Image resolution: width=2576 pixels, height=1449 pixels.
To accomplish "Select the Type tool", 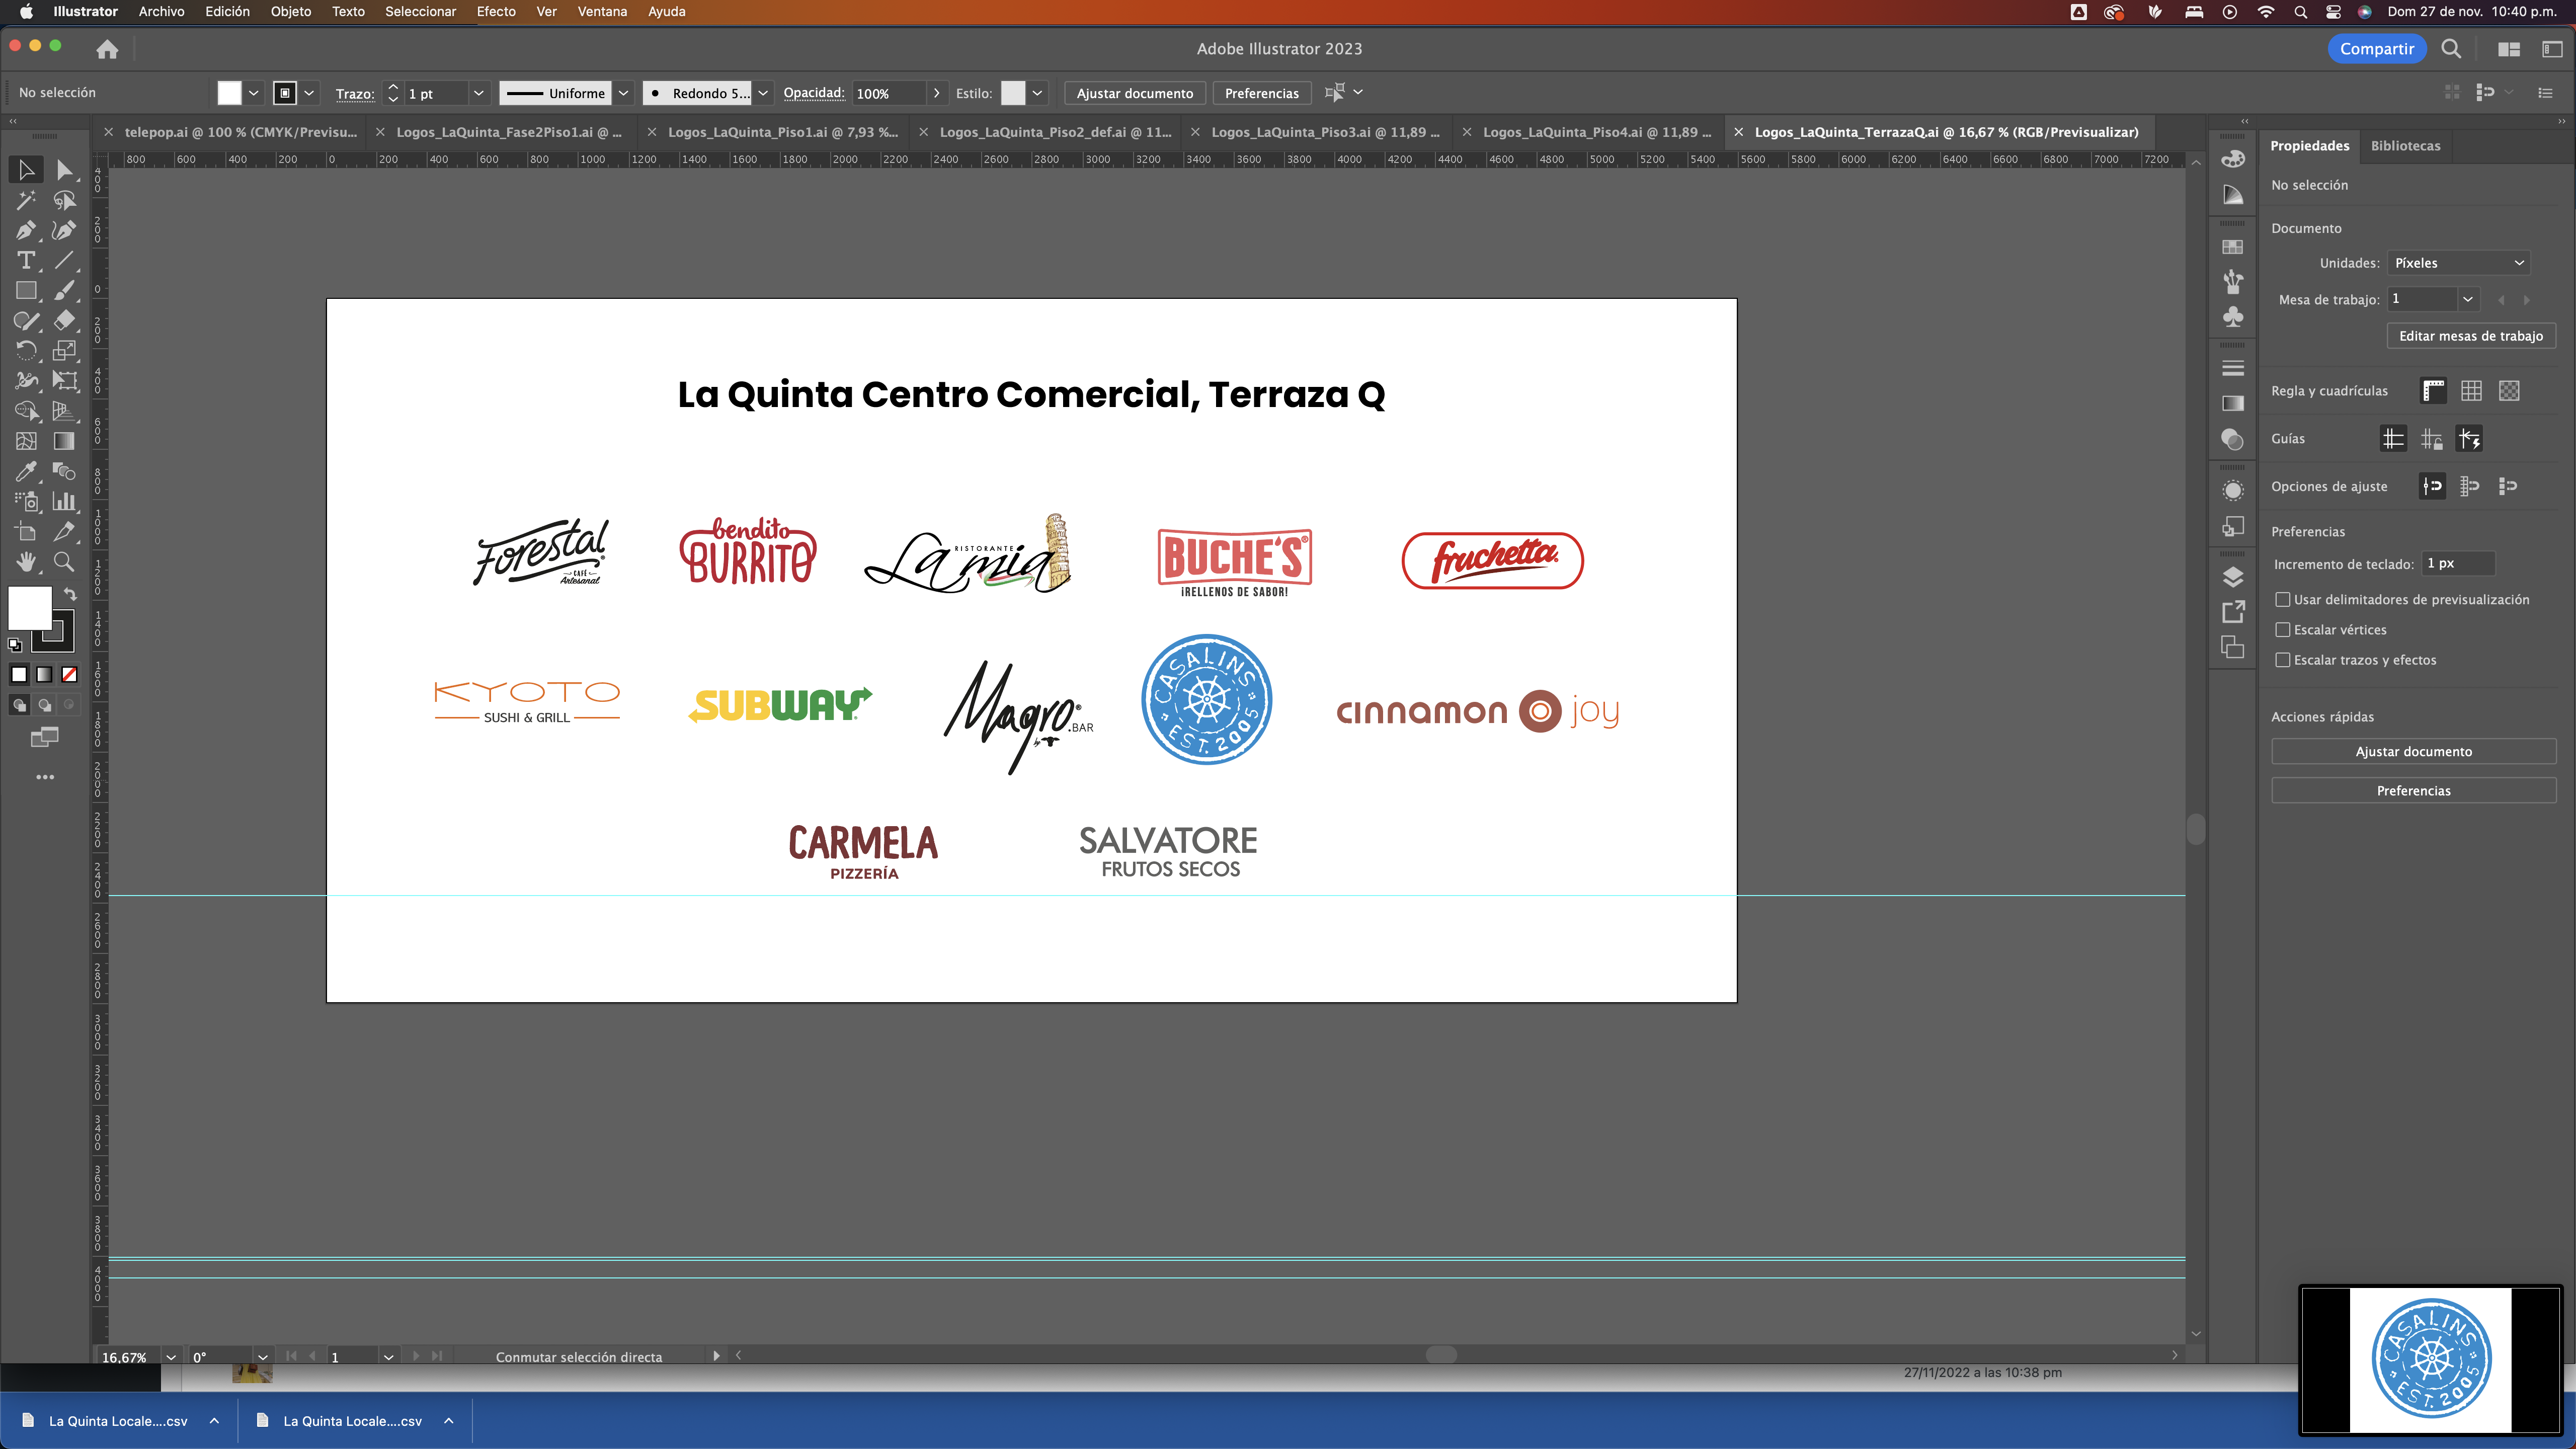I will click(26, 261).
